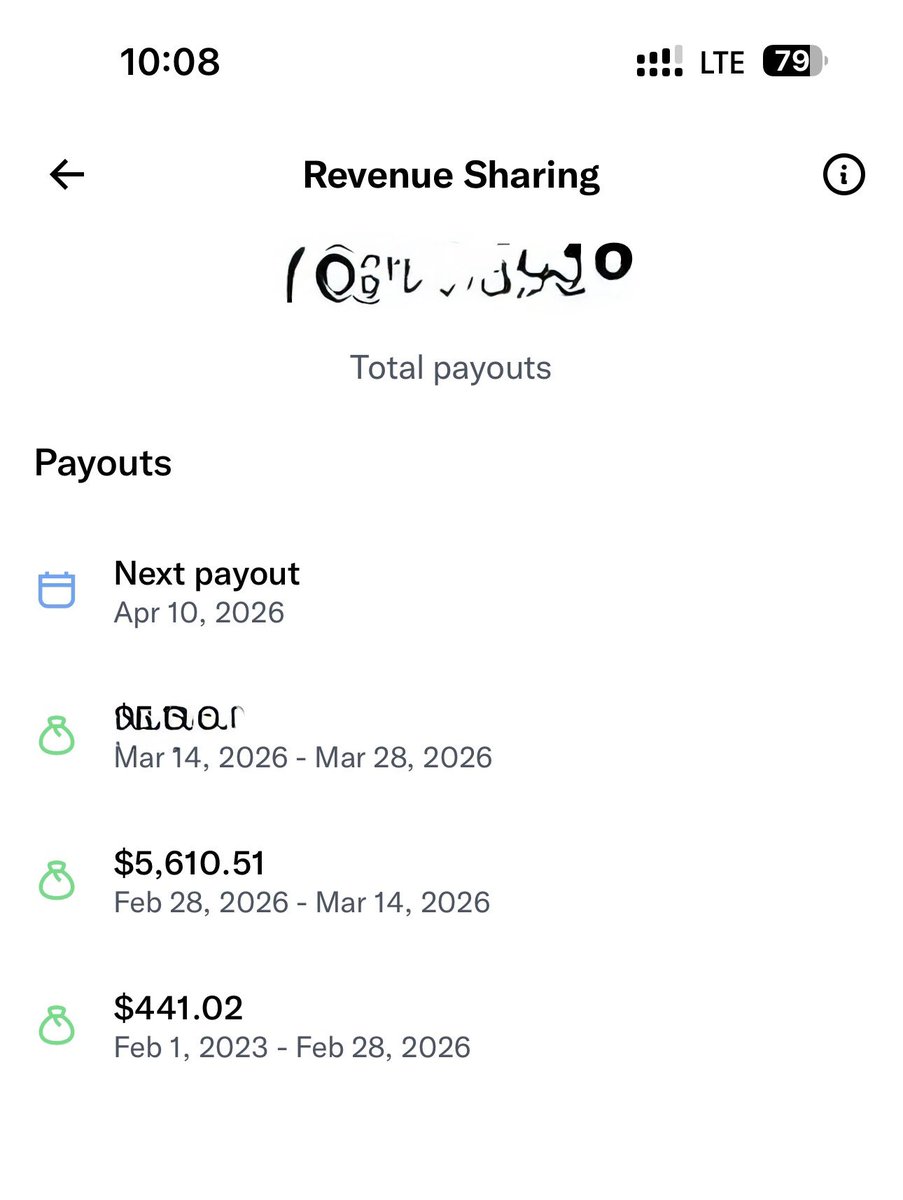Tap the back arrow icon
This screenshot has height=1200, width=903.
pyautogui.click(x=67, y=175)
